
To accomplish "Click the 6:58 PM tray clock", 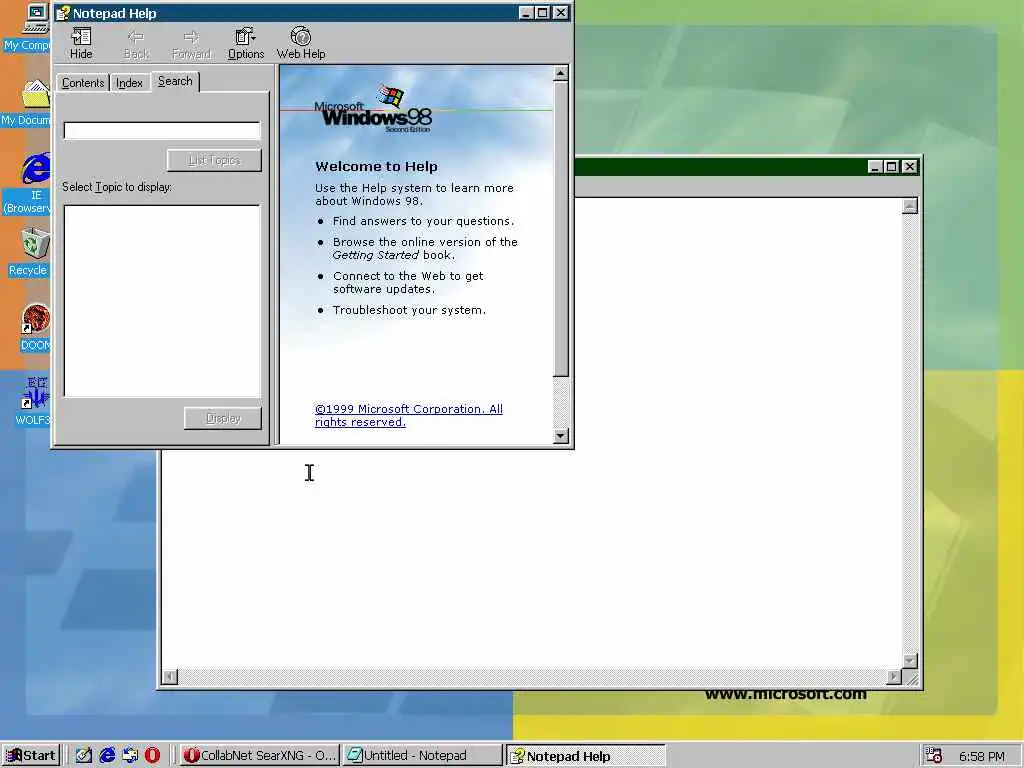I will [x=982, y=756].
